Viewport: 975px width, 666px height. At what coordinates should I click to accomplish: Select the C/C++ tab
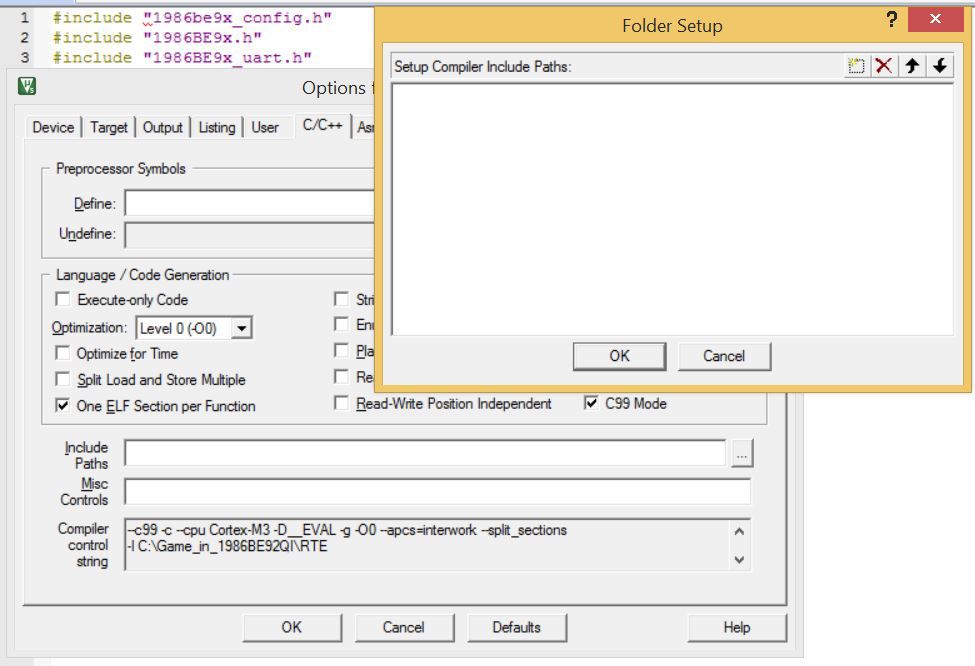coord(323,126)
